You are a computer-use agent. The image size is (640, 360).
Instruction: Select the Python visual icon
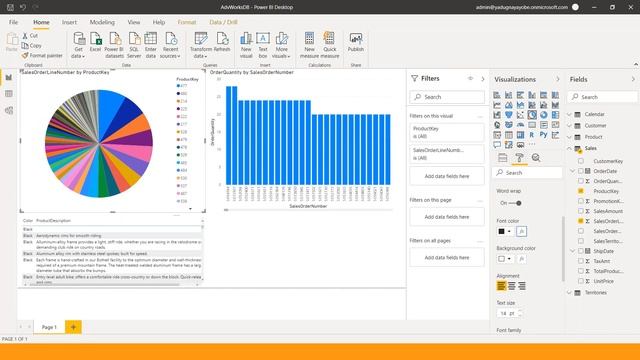(x=543, y=134)
